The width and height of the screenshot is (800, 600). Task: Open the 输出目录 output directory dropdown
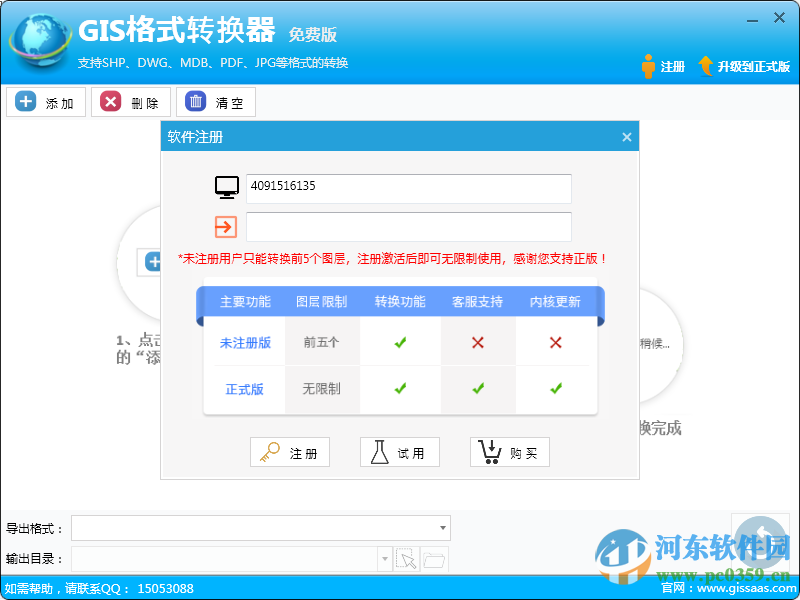(385, 558)
